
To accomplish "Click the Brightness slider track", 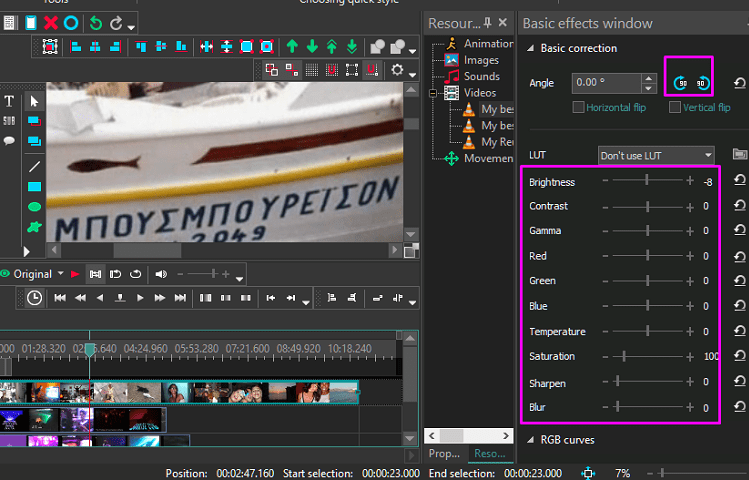I will coord(647,180).
